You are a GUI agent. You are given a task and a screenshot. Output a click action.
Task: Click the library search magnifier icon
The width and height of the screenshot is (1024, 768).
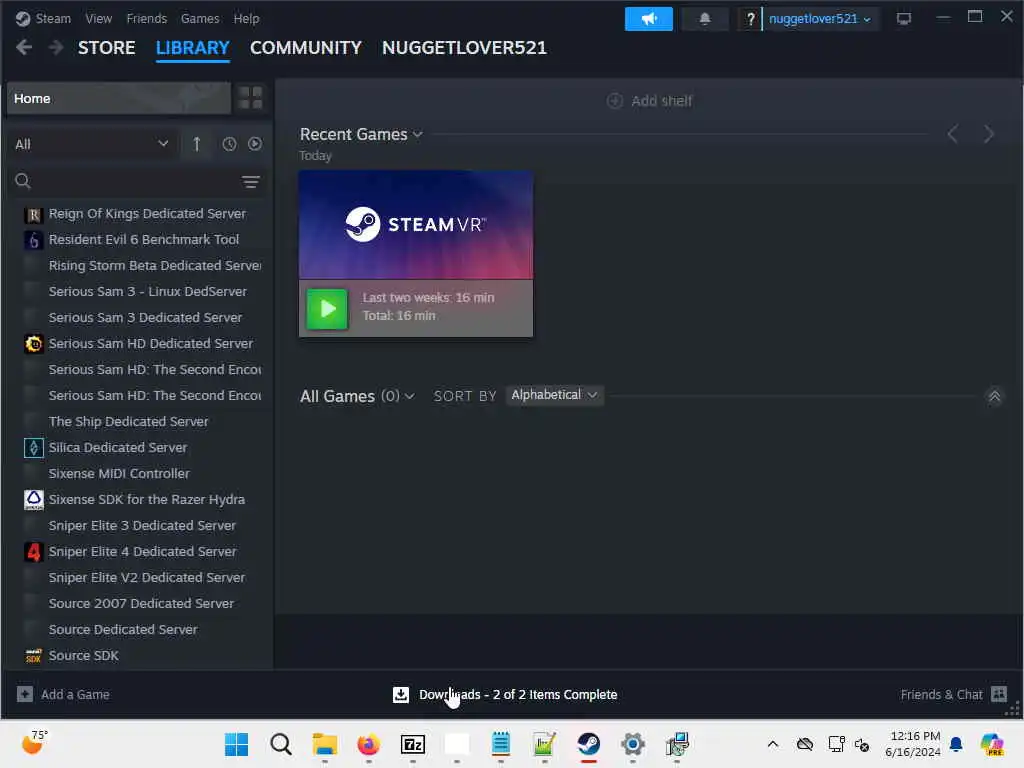pyautogui.click(x=23, y=181)
